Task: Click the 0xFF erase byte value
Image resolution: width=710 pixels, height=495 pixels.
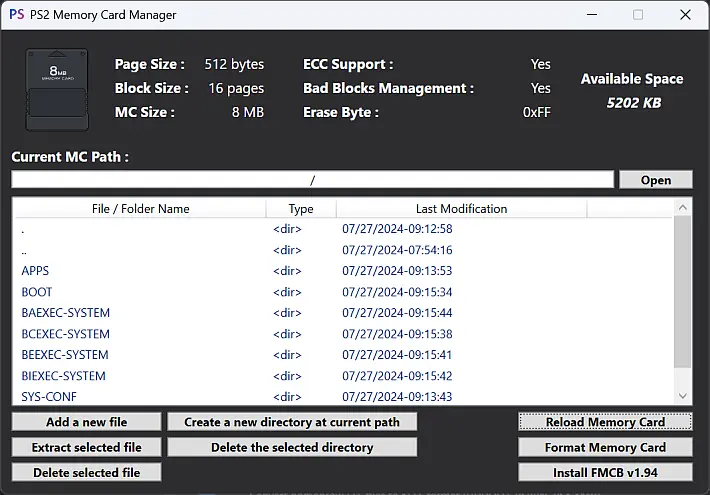Action: click(x=537, y=112)
